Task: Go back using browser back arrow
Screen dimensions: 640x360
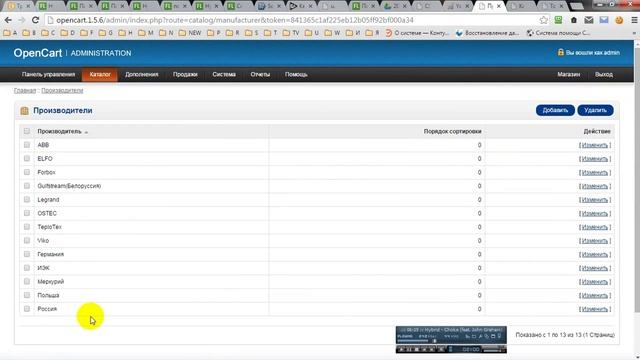Action: click(x=8, y=20)
